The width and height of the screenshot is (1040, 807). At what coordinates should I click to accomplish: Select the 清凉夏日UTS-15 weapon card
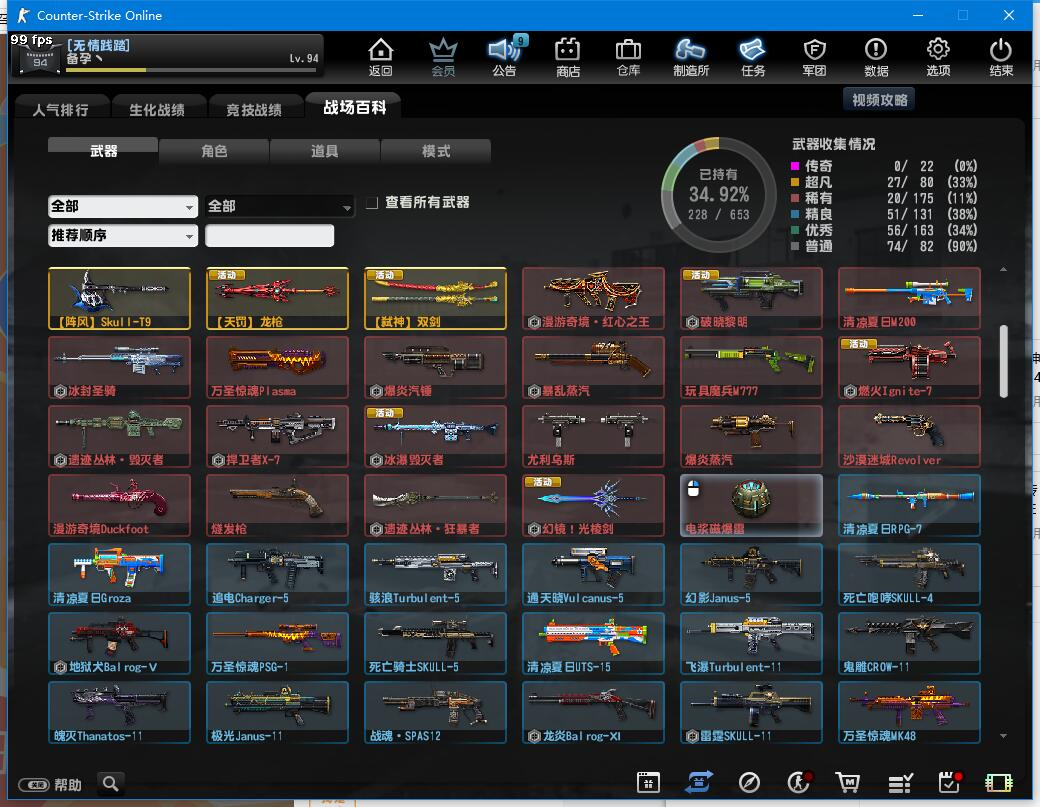593,643
